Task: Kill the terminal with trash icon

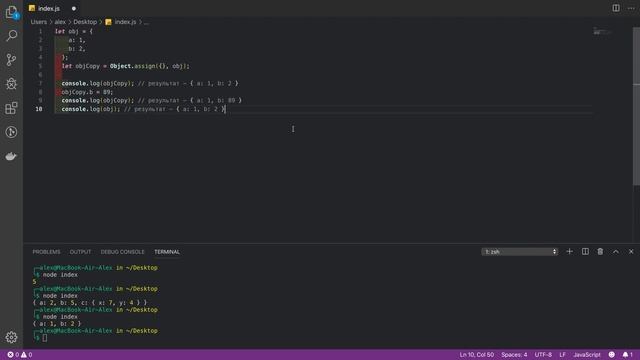Action: click(x=600, y=252)
